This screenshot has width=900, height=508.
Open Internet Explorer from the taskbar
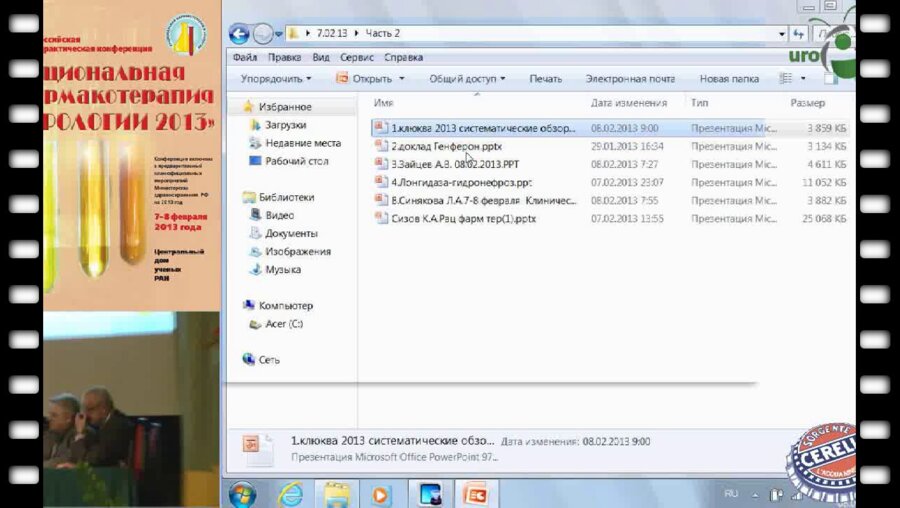point(290,493)
